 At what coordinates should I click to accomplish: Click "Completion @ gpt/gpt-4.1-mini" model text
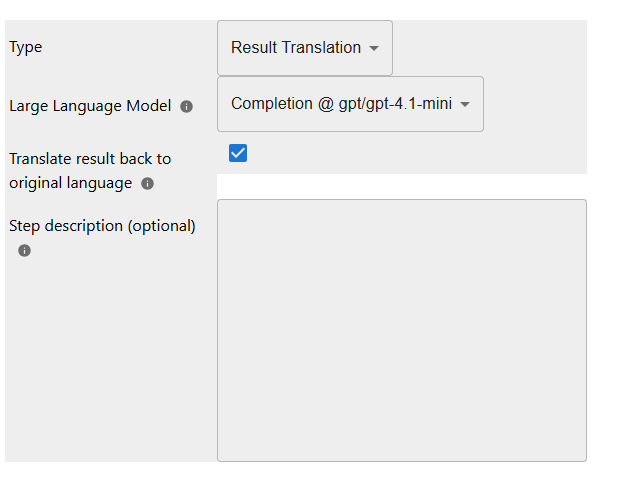coord(341,104)
